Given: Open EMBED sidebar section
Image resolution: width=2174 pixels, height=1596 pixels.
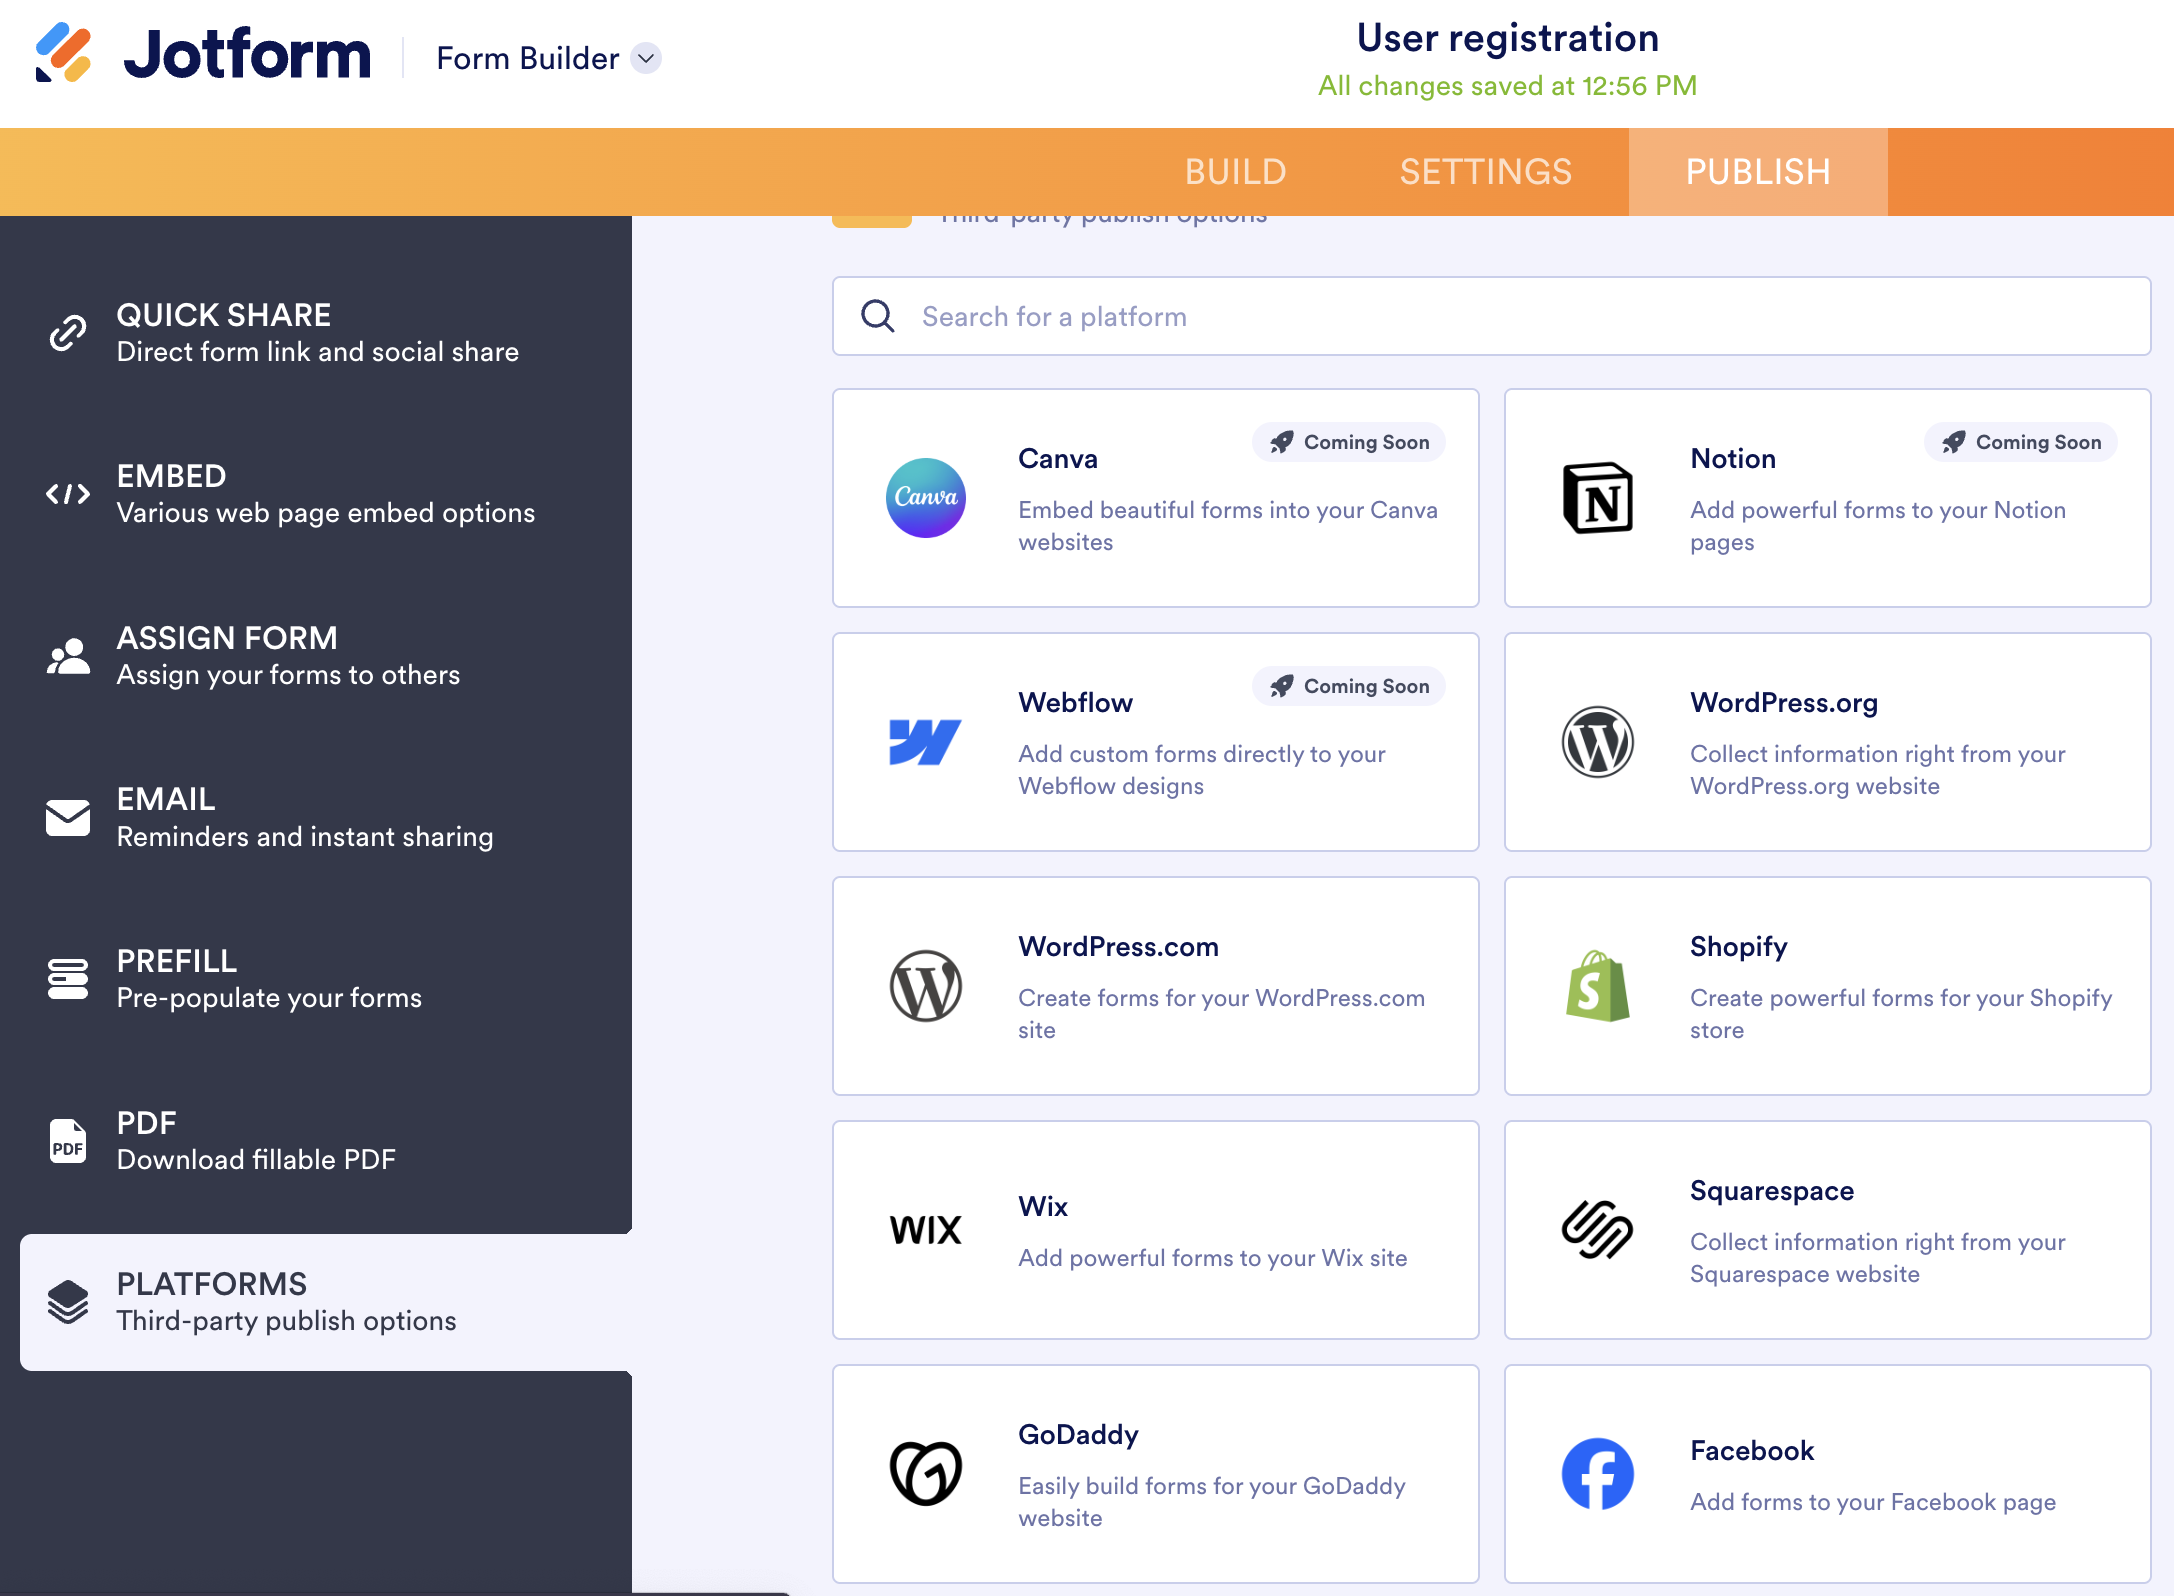Looking at the screenshot, I should point(316,494).
